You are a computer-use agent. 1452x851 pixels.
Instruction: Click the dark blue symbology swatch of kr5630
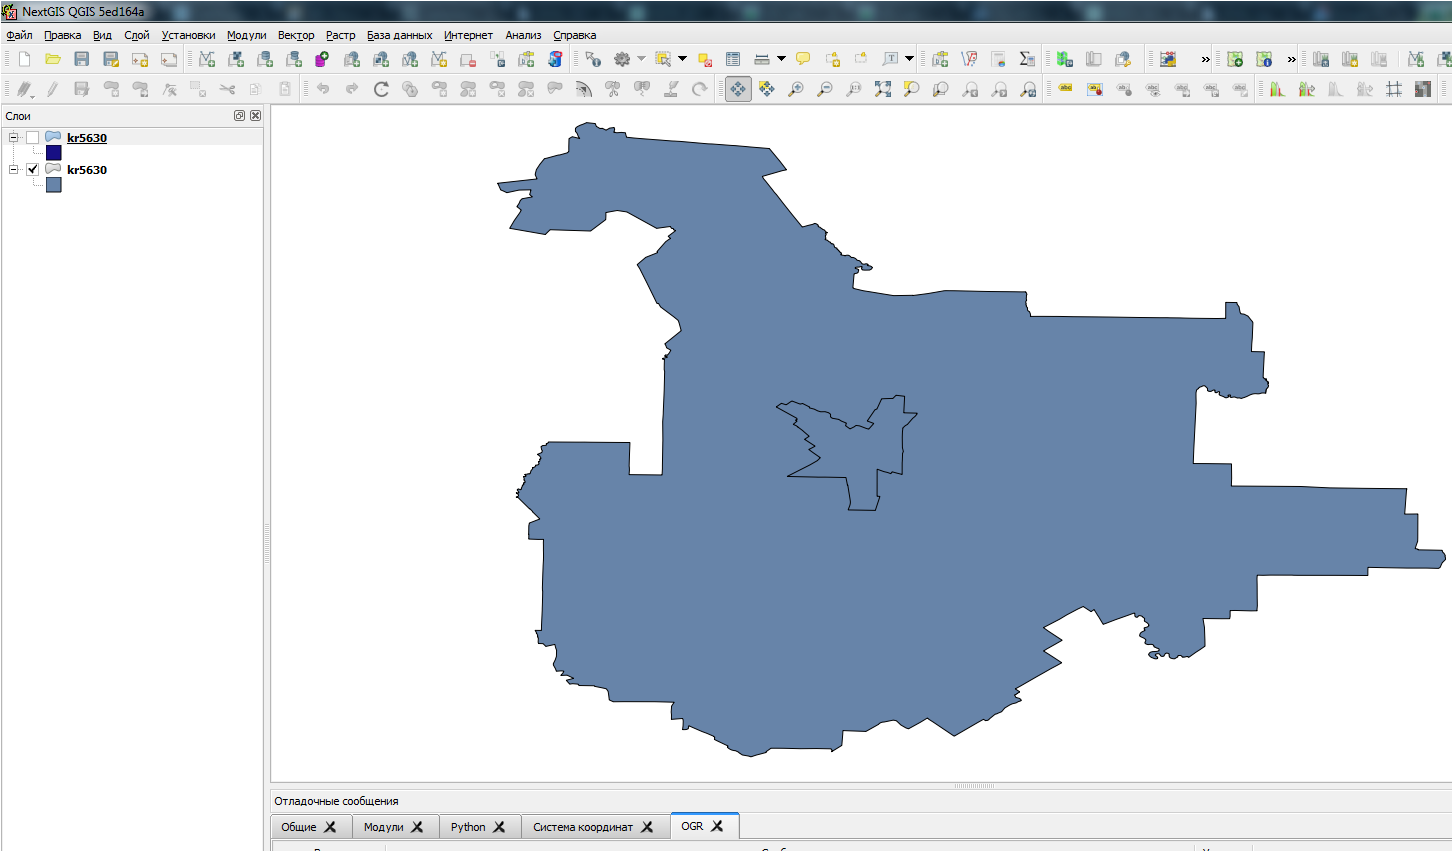tap(53, 152)
